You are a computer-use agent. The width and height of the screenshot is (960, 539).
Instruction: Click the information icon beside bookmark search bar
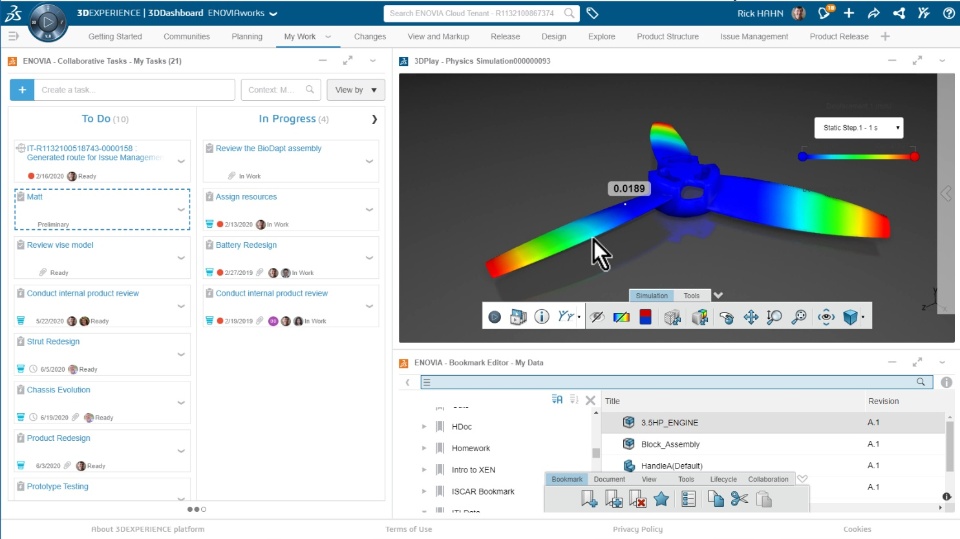click(947, 382)
